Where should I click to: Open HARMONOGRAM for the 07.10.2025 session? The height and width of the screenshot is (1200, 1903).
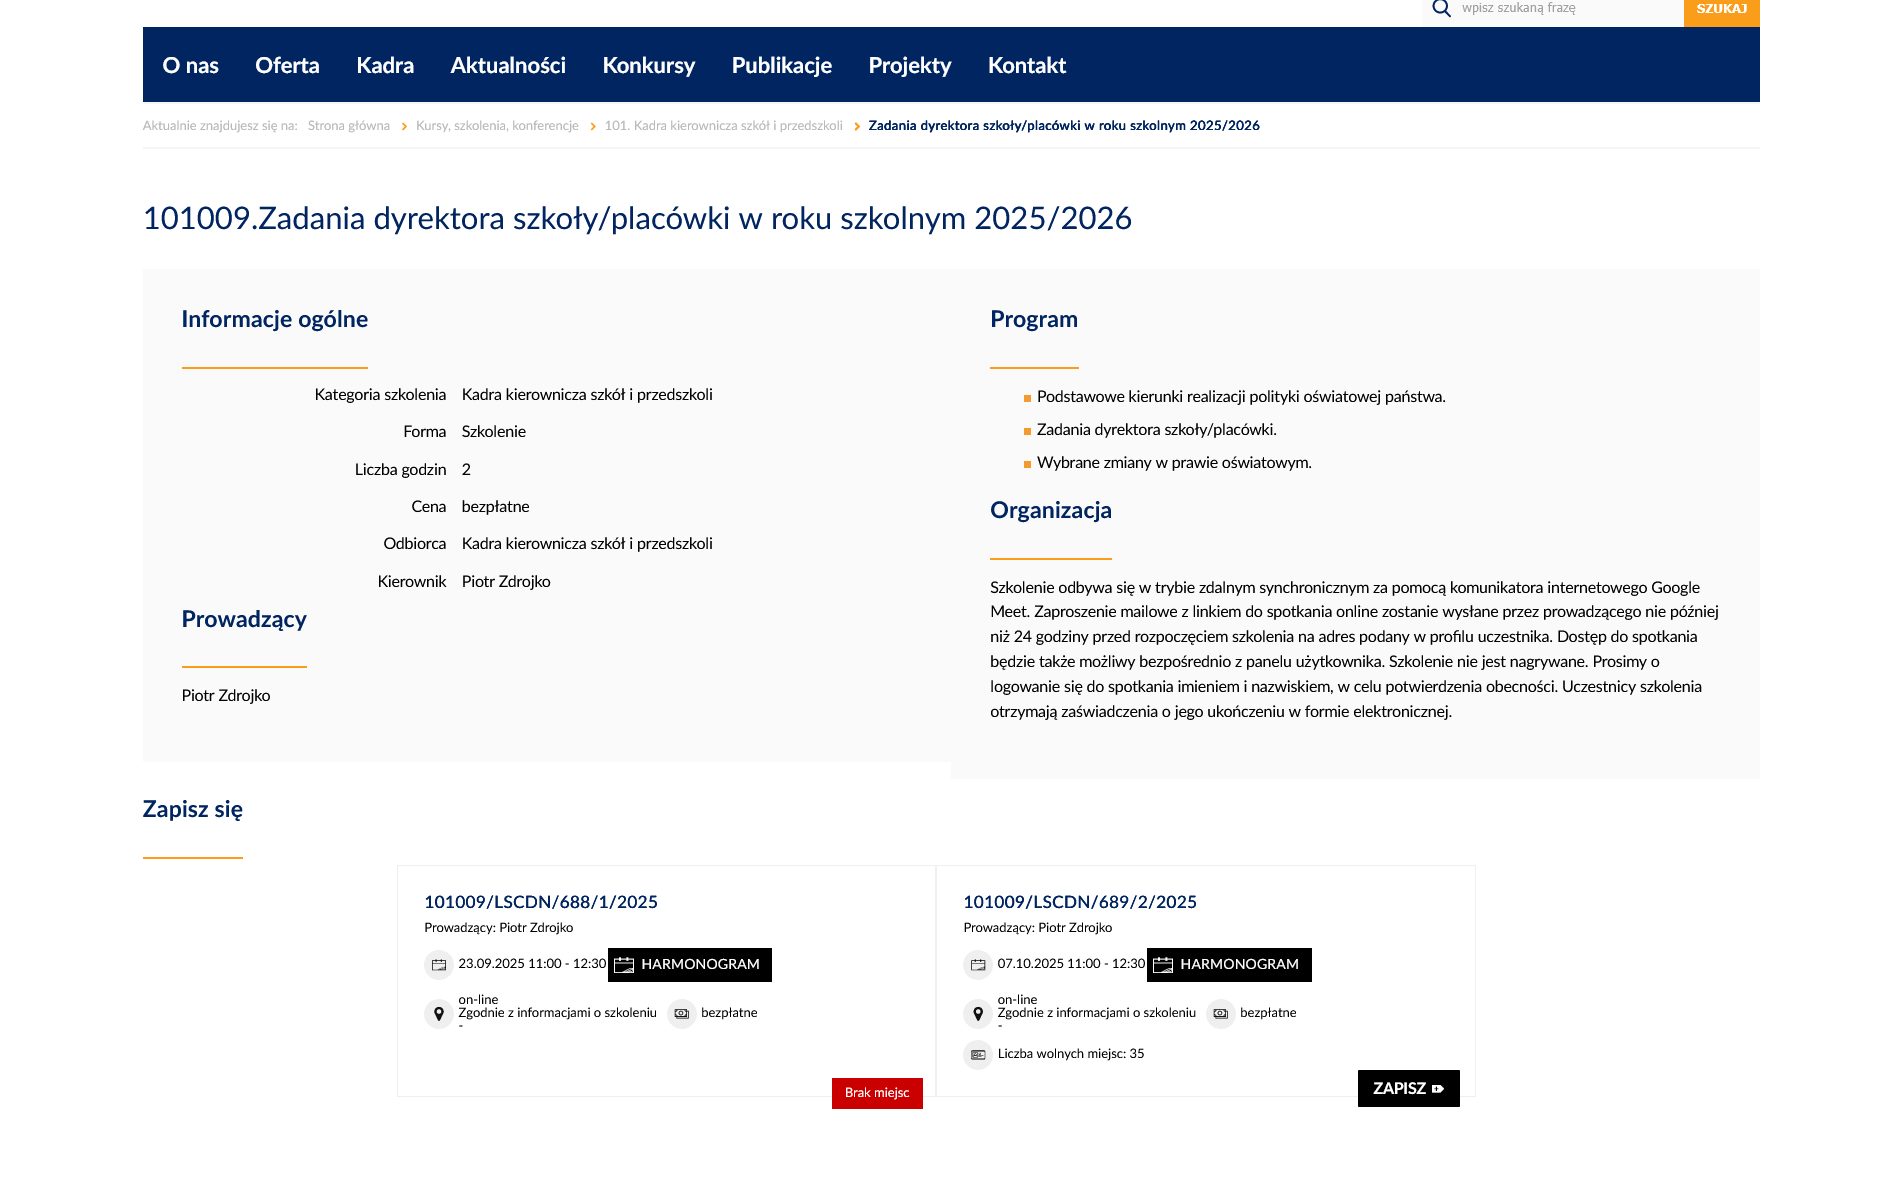(x=1229, y=965)
